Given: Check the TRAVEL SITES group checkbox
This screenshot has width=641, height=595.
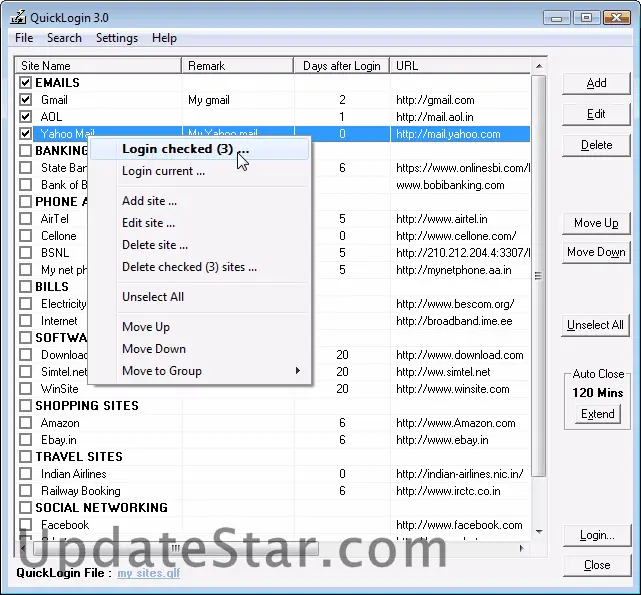Looking at the screenshot, I should [25, 456].
